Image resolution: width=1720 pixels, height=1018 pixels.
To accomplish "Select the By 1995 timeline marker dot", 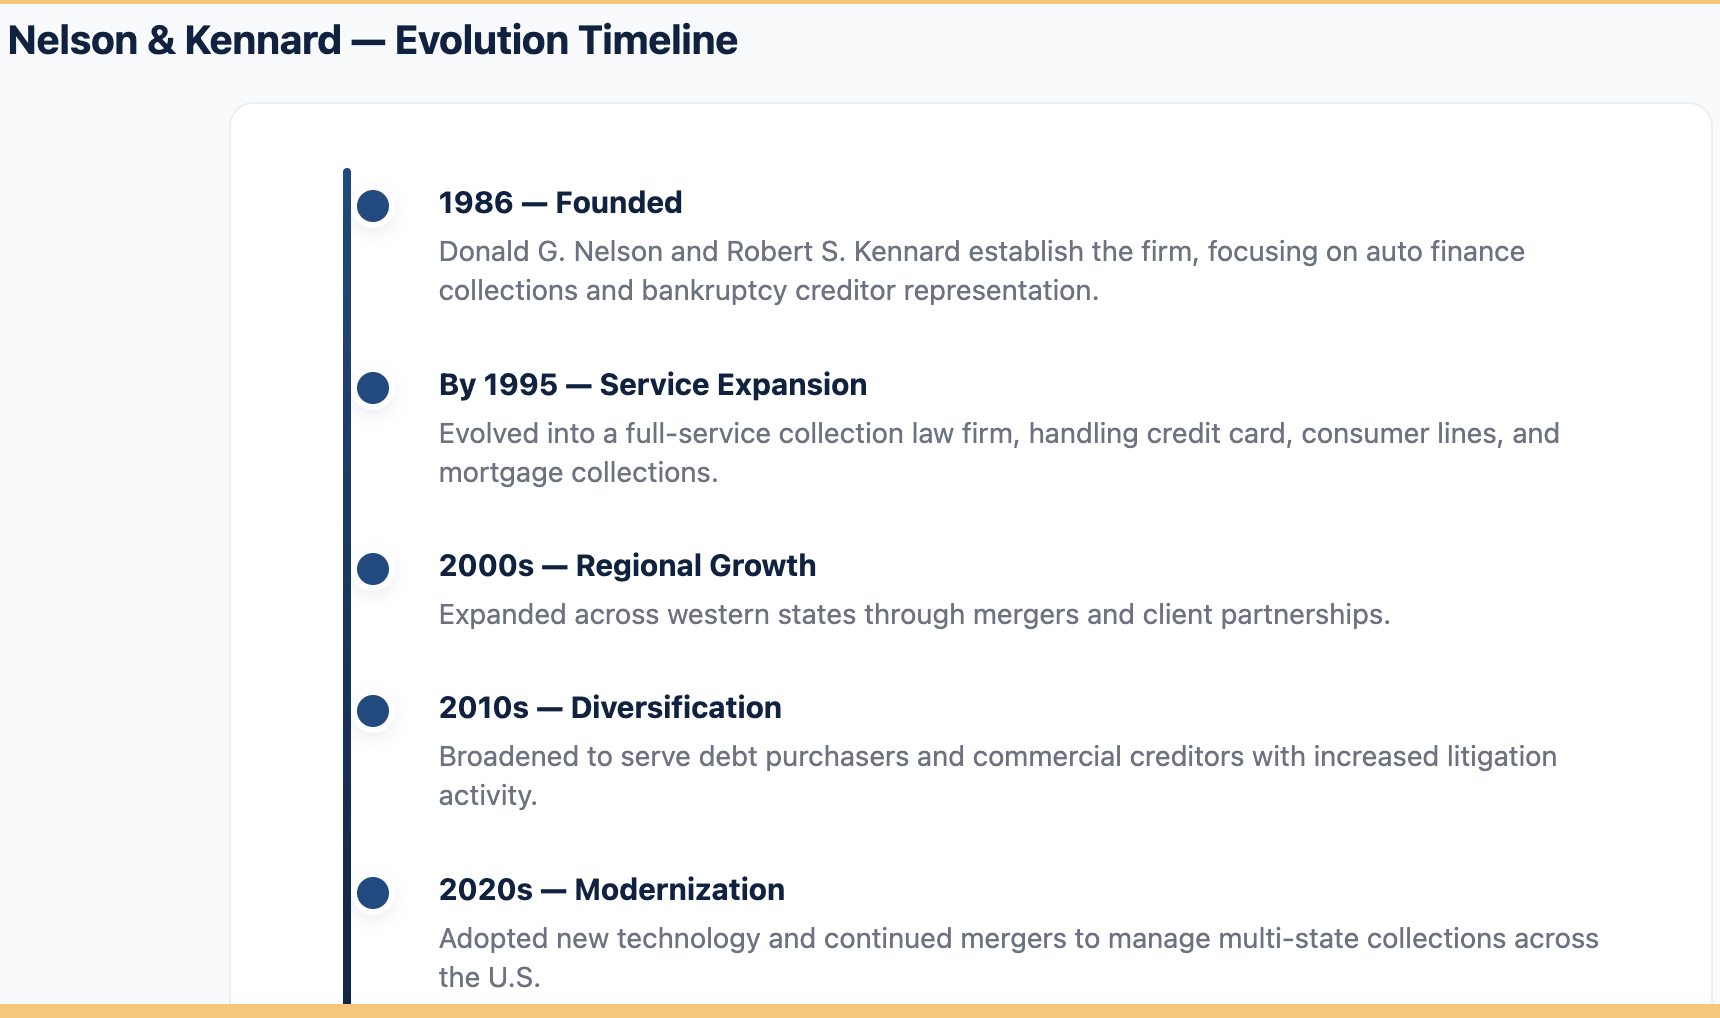I will click(373, 388).
